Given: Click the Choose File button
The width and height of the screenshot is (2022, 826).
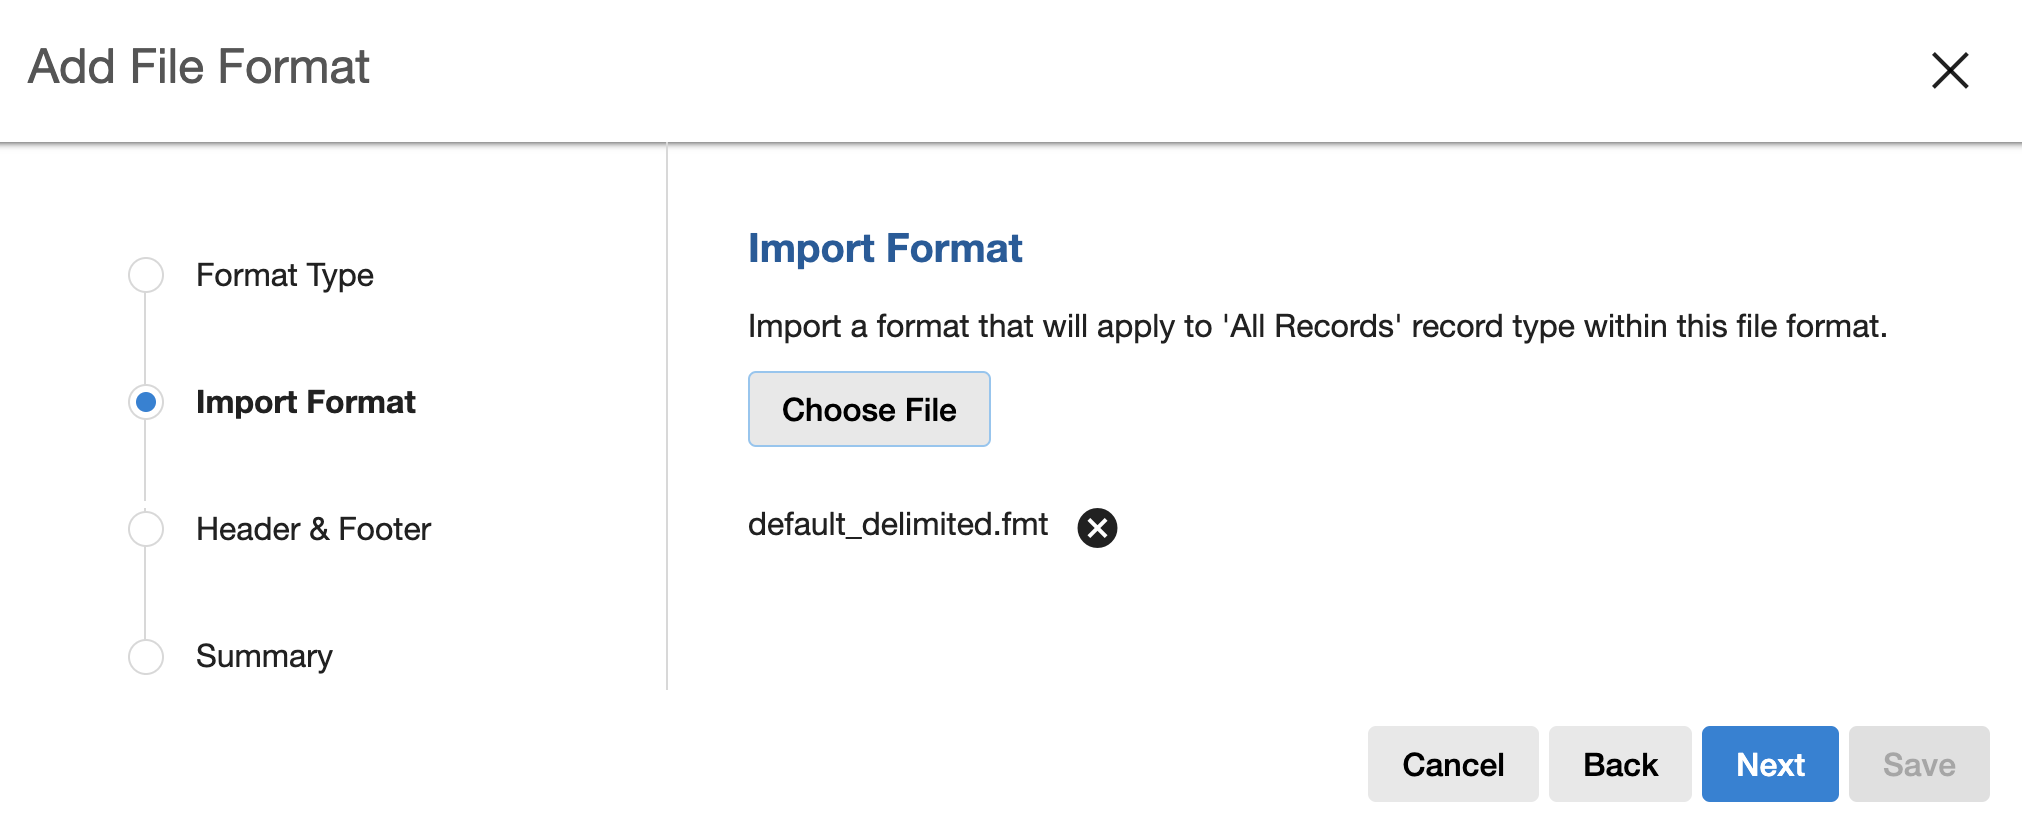Looking at the screenshot, I should tap(869, 409).
